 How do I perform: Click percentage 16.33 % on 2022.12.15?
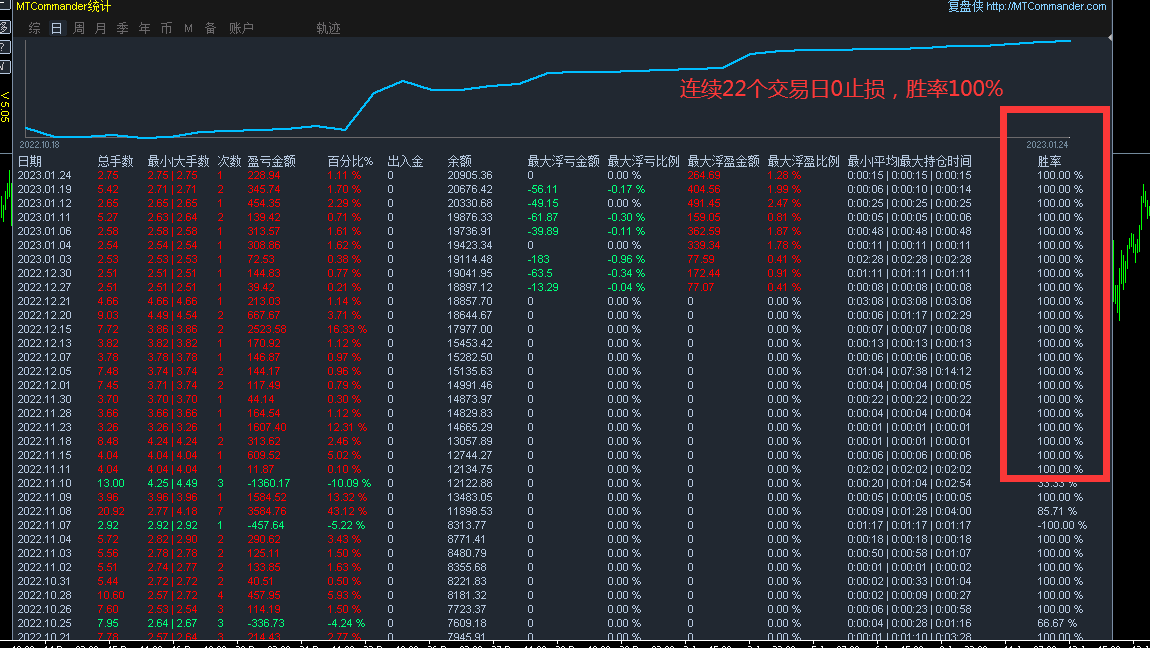(348, 329)
